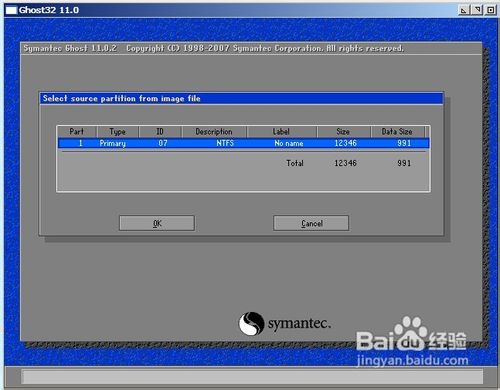Click the Part column header
The height and width of the screenshot is (390, 500).
tap(77, 132)
